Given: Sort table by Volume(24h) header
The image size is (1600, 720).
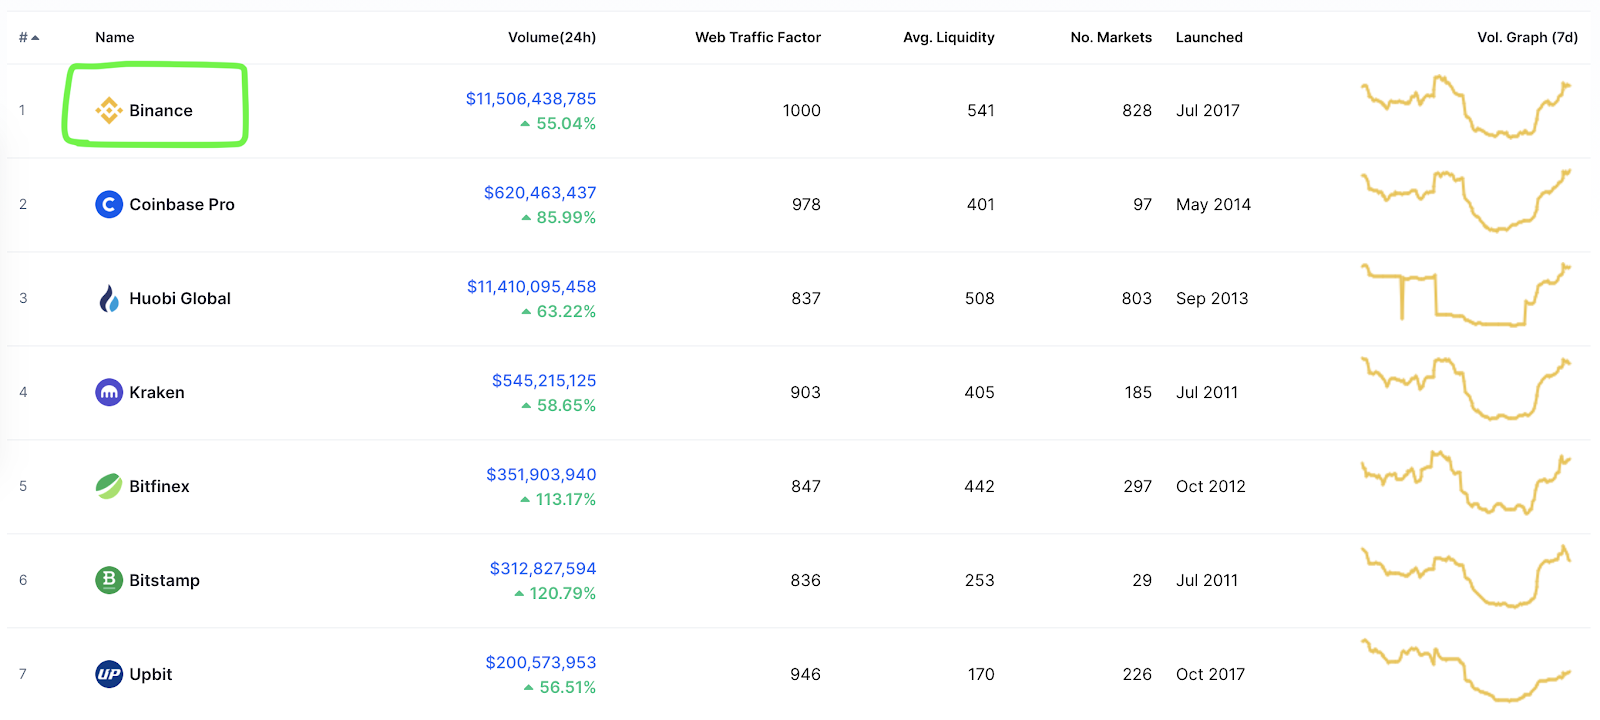Looking at the screenshot, I should 551,38.
